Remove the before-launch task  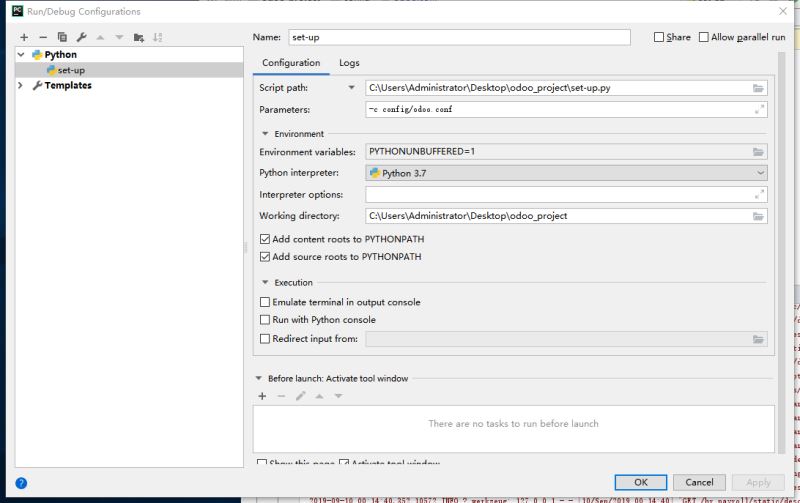pyautogui.click(x=281, y=396)
